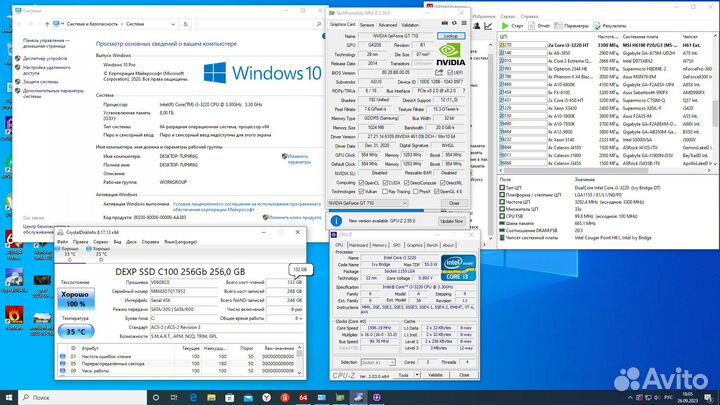
Task: Open GPU-Z hamburger menu icon
Action: coord(464,23)
